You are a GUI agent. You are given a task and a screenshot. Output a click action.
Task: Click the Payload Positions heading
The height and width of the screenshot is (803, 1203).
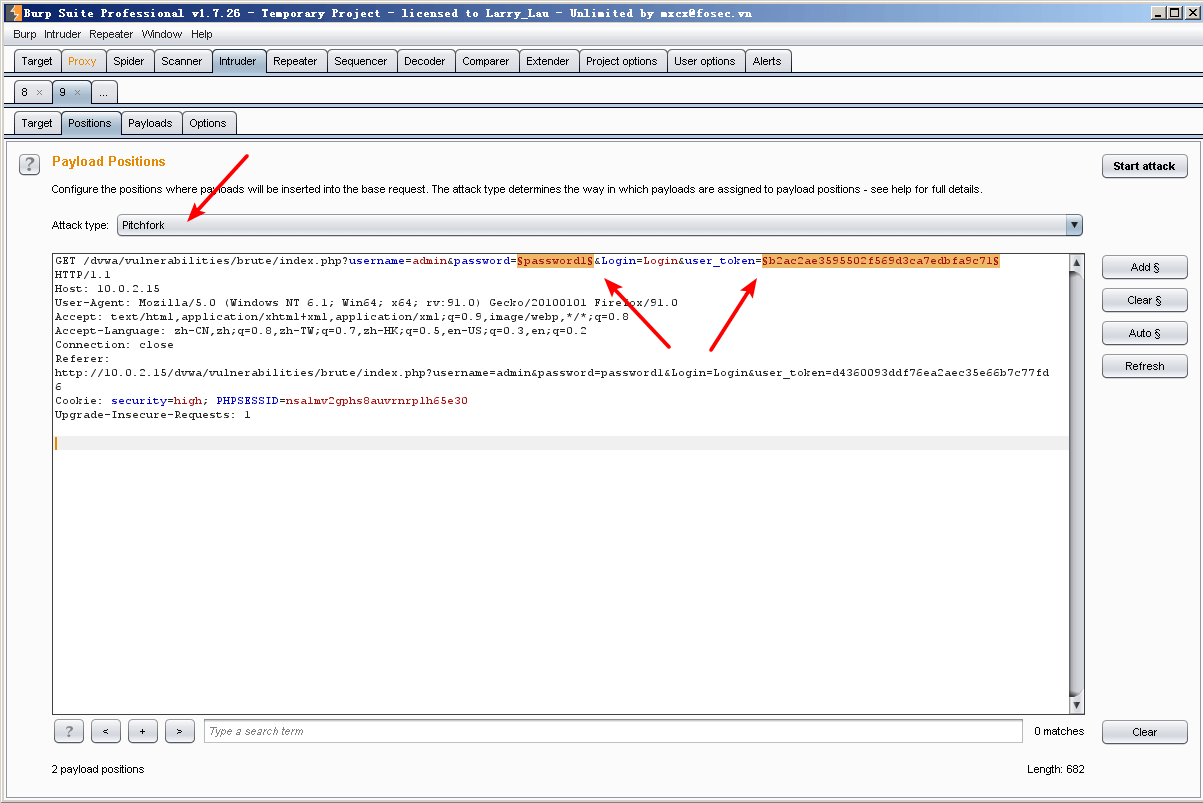tap(109, 161)
